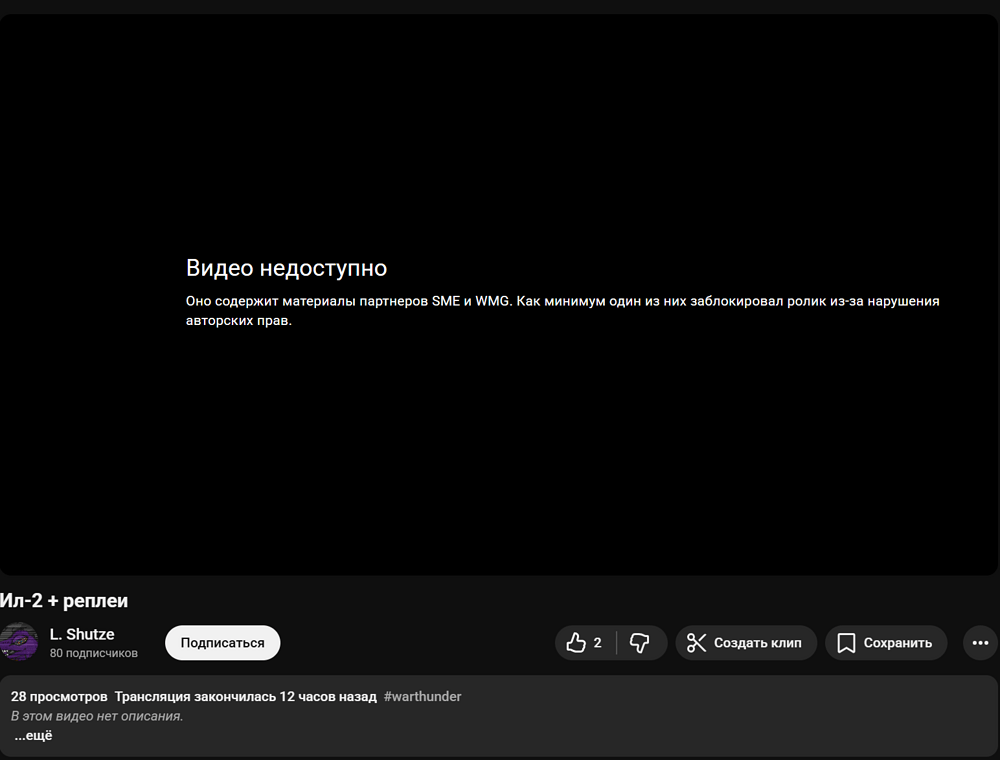Open the three-dot more actions menu
Viewport: 1000px width, 760px height.
[980, 643]
